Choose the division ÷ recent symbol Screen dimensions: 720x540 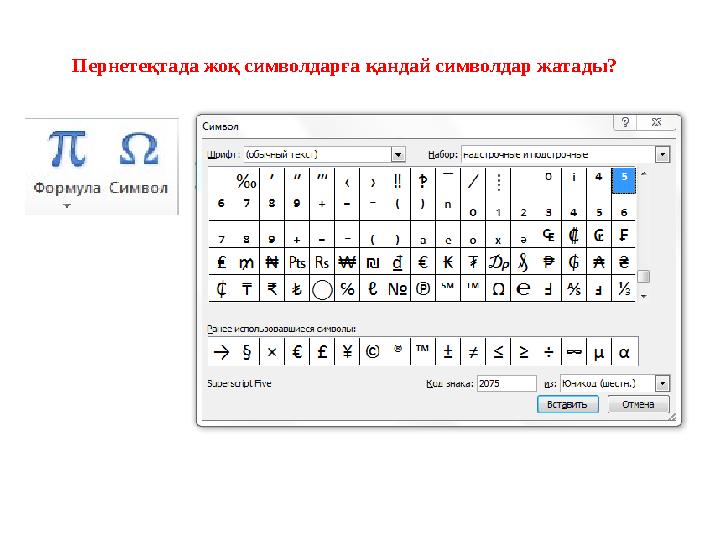[x=548, y=352]
